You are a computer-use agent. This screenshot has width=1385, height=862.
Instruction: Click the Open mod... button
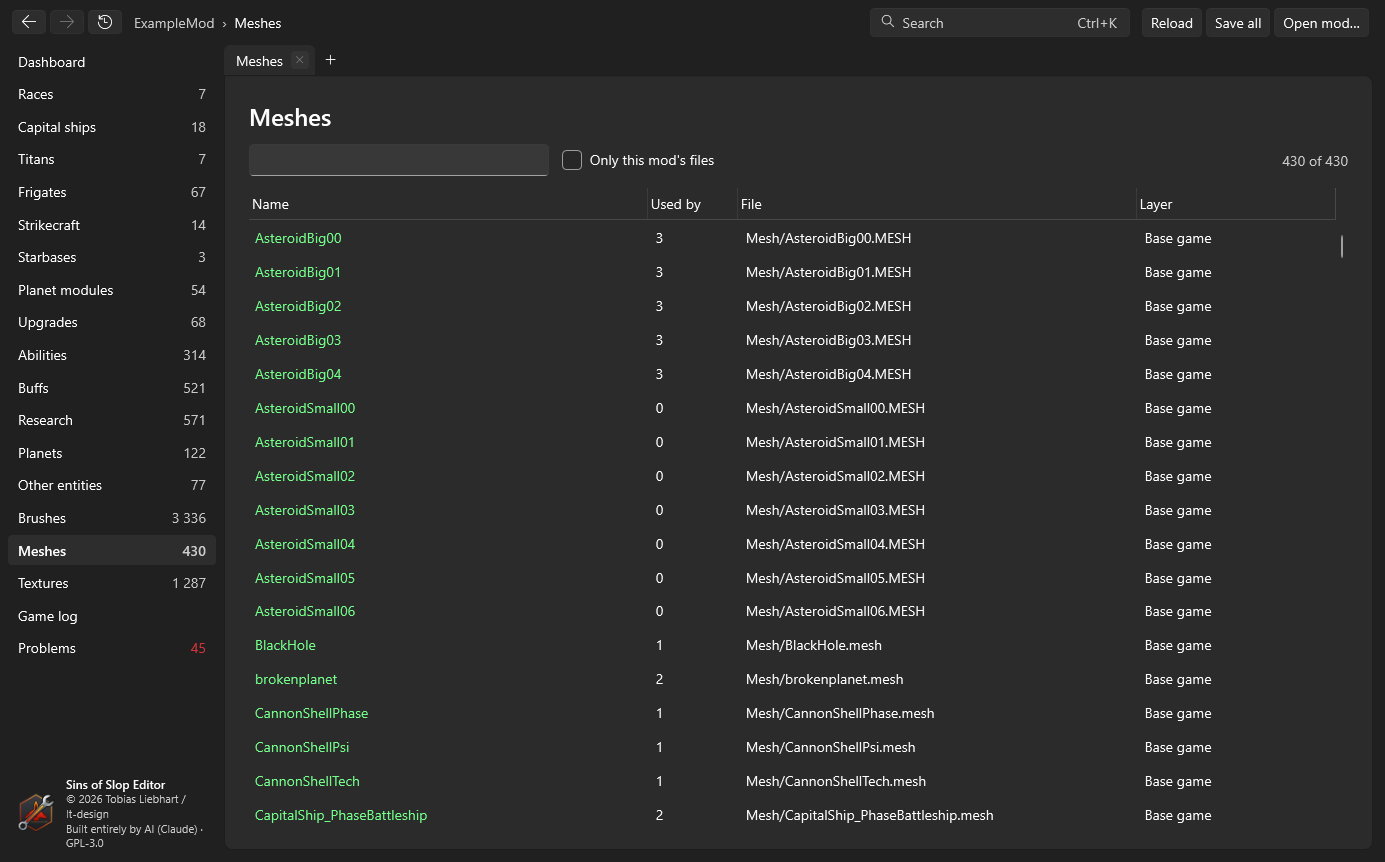coord(1321,23)
